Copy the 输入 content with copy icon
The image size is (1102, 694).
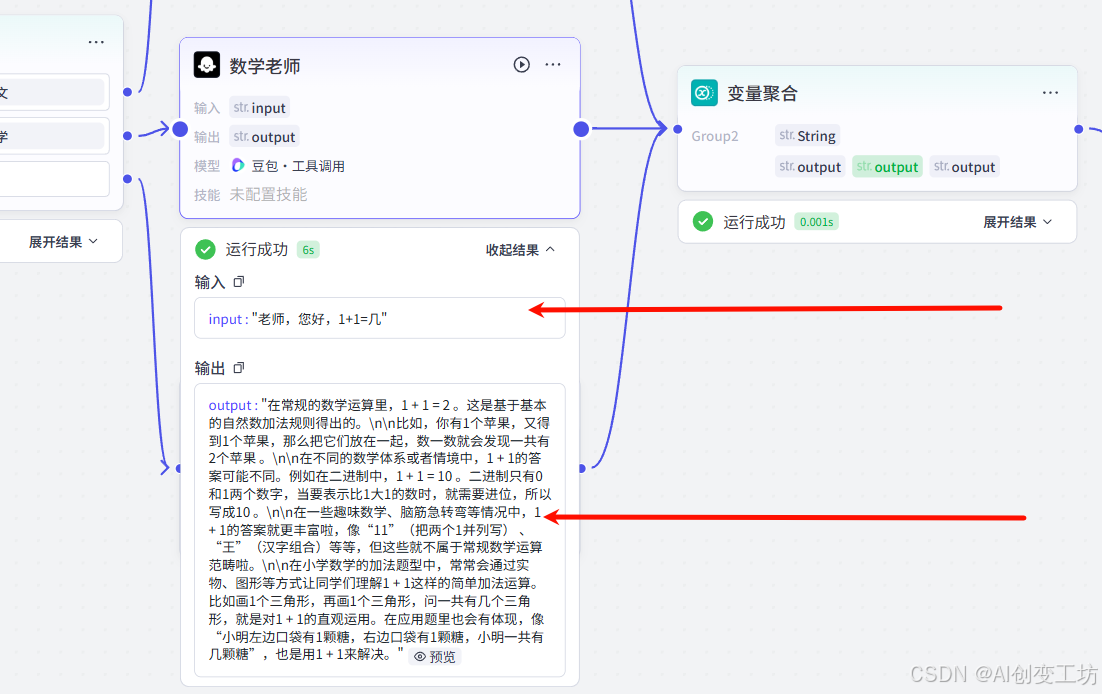[239, 282]
